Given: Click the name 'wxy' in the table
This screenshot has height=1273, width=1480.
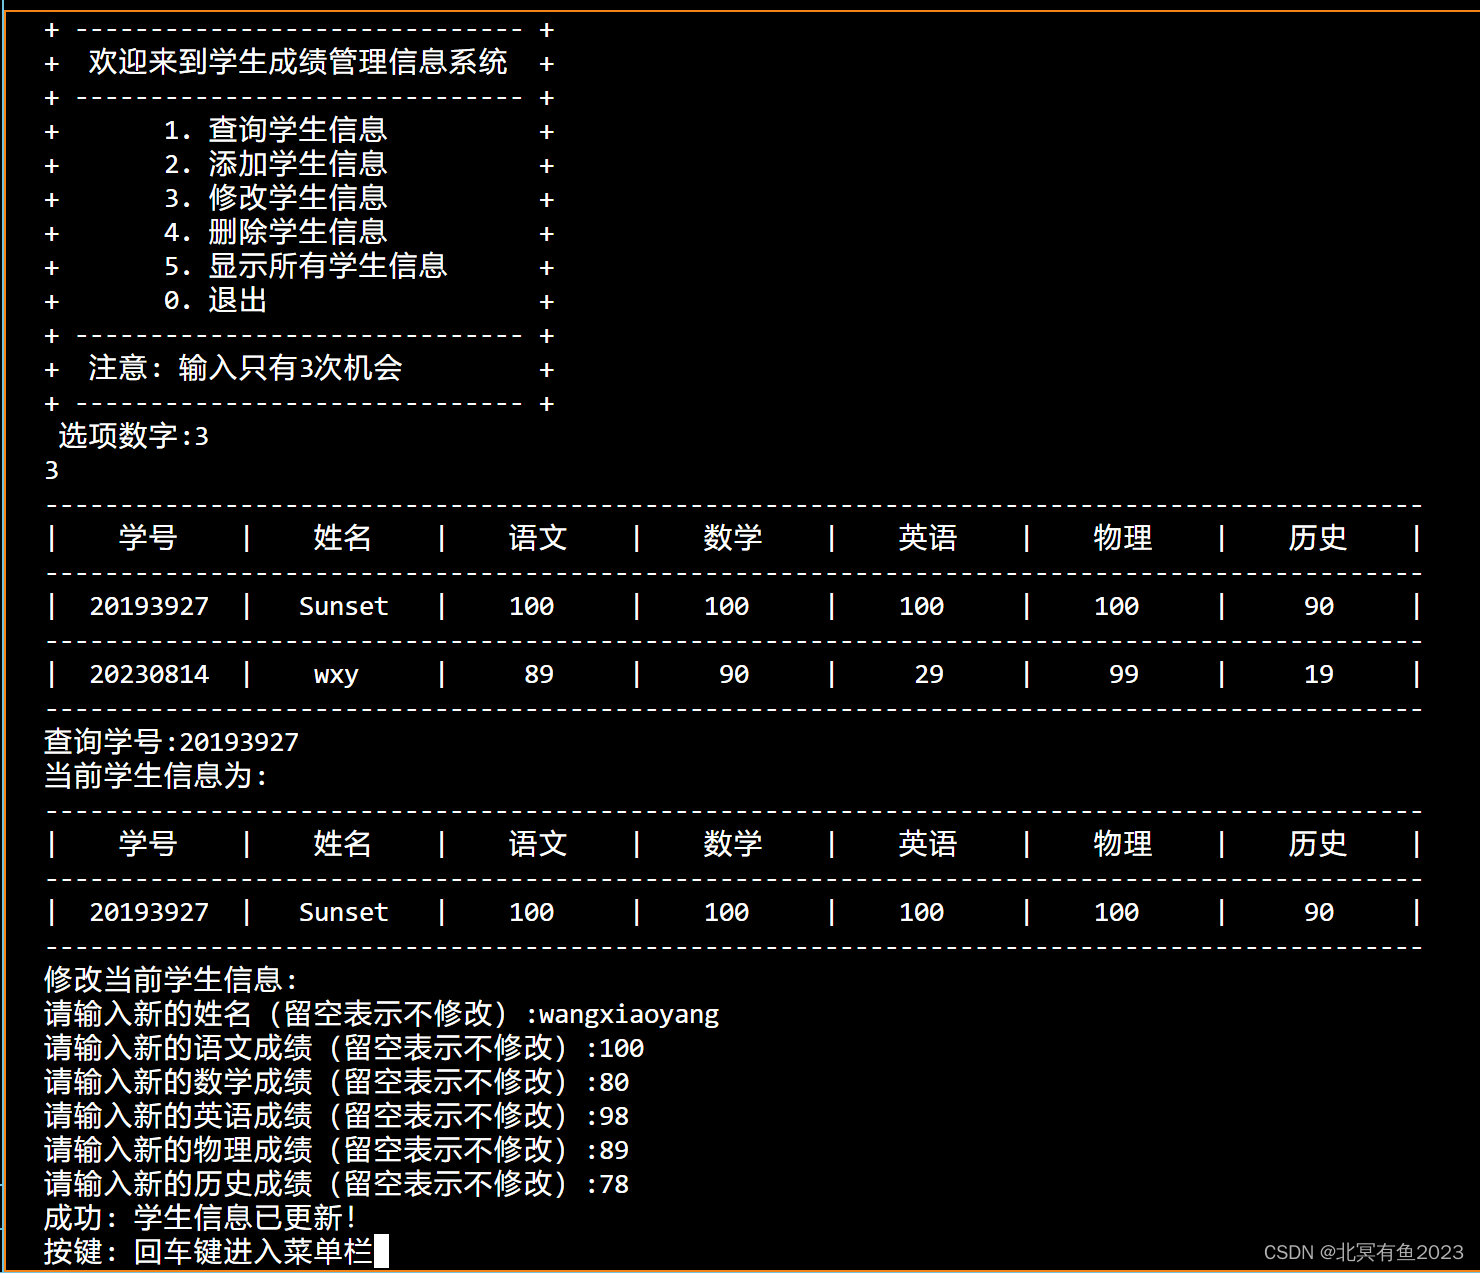Looking at the screenshot, I should point(336,675).
